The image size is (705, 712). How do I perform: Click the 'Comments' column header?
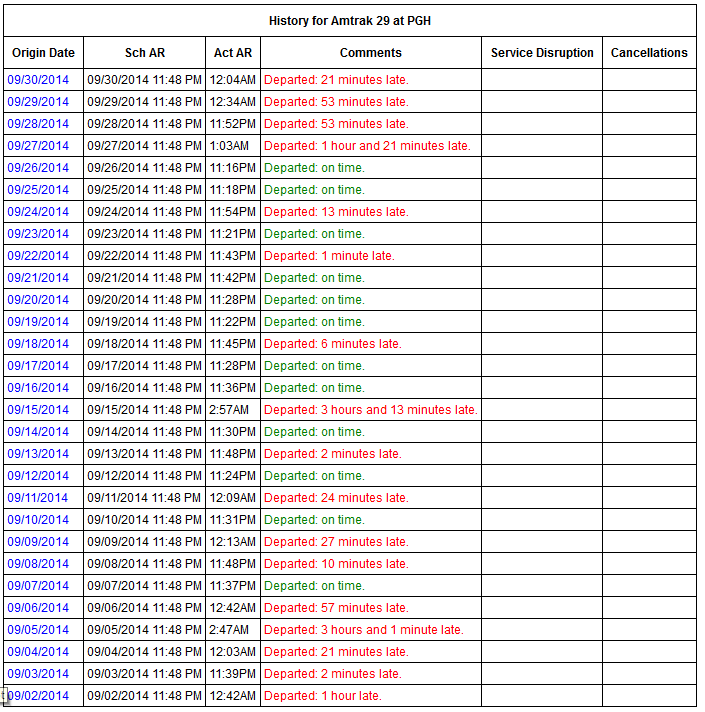(371, 53)
